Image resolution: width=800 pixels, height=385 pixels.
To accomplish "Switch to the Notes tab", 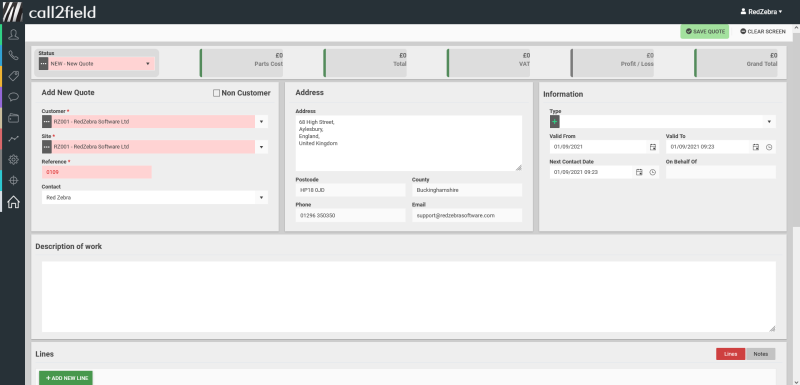I will (x=760, y=354).
